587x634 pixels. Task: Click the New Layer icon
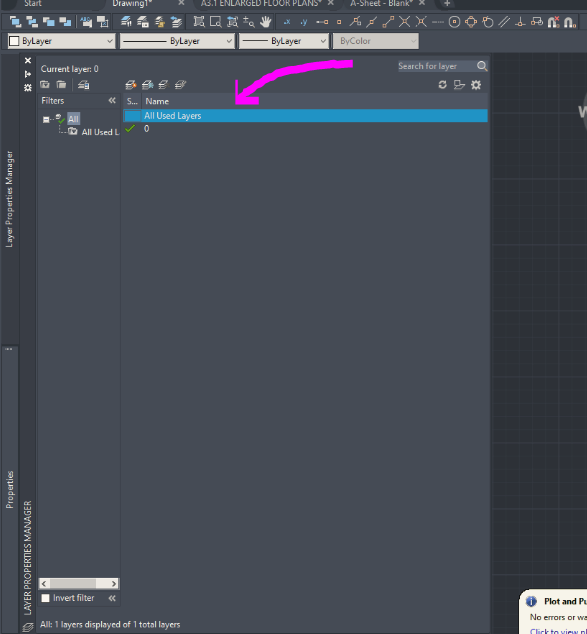tap(131, 85)
